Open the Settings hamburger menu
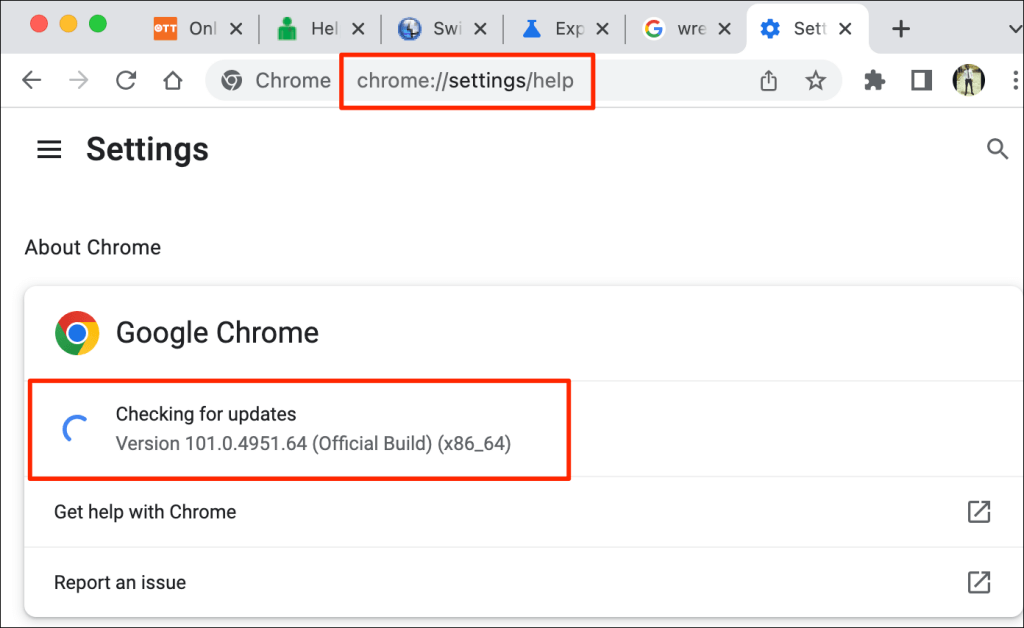Viewport: 1024px width, 628px height. [48, 149]
